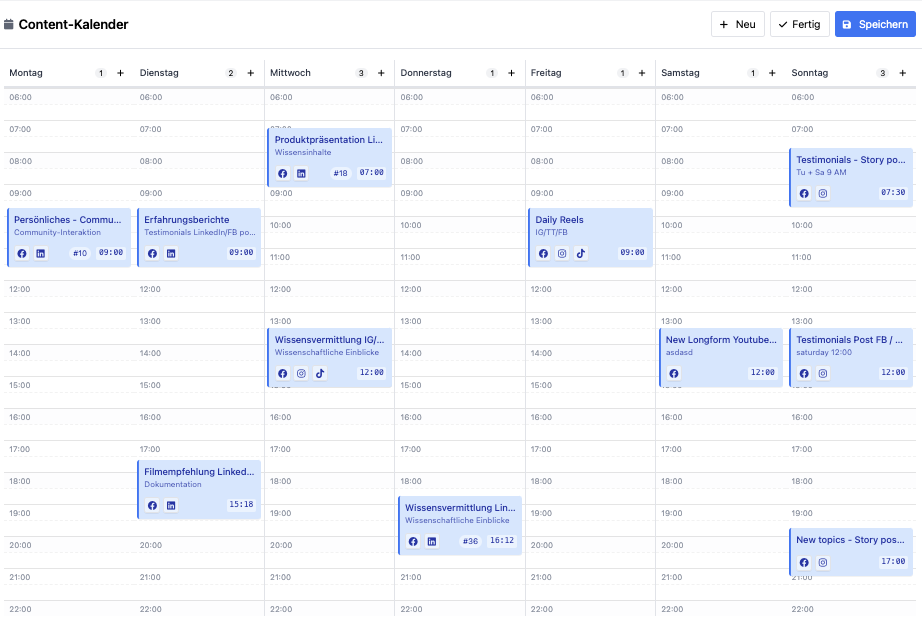Click the TikTok icon on Daily Reels card
Image resolution: width=922 pixels, height=621 pixels.
click(581, 253)
